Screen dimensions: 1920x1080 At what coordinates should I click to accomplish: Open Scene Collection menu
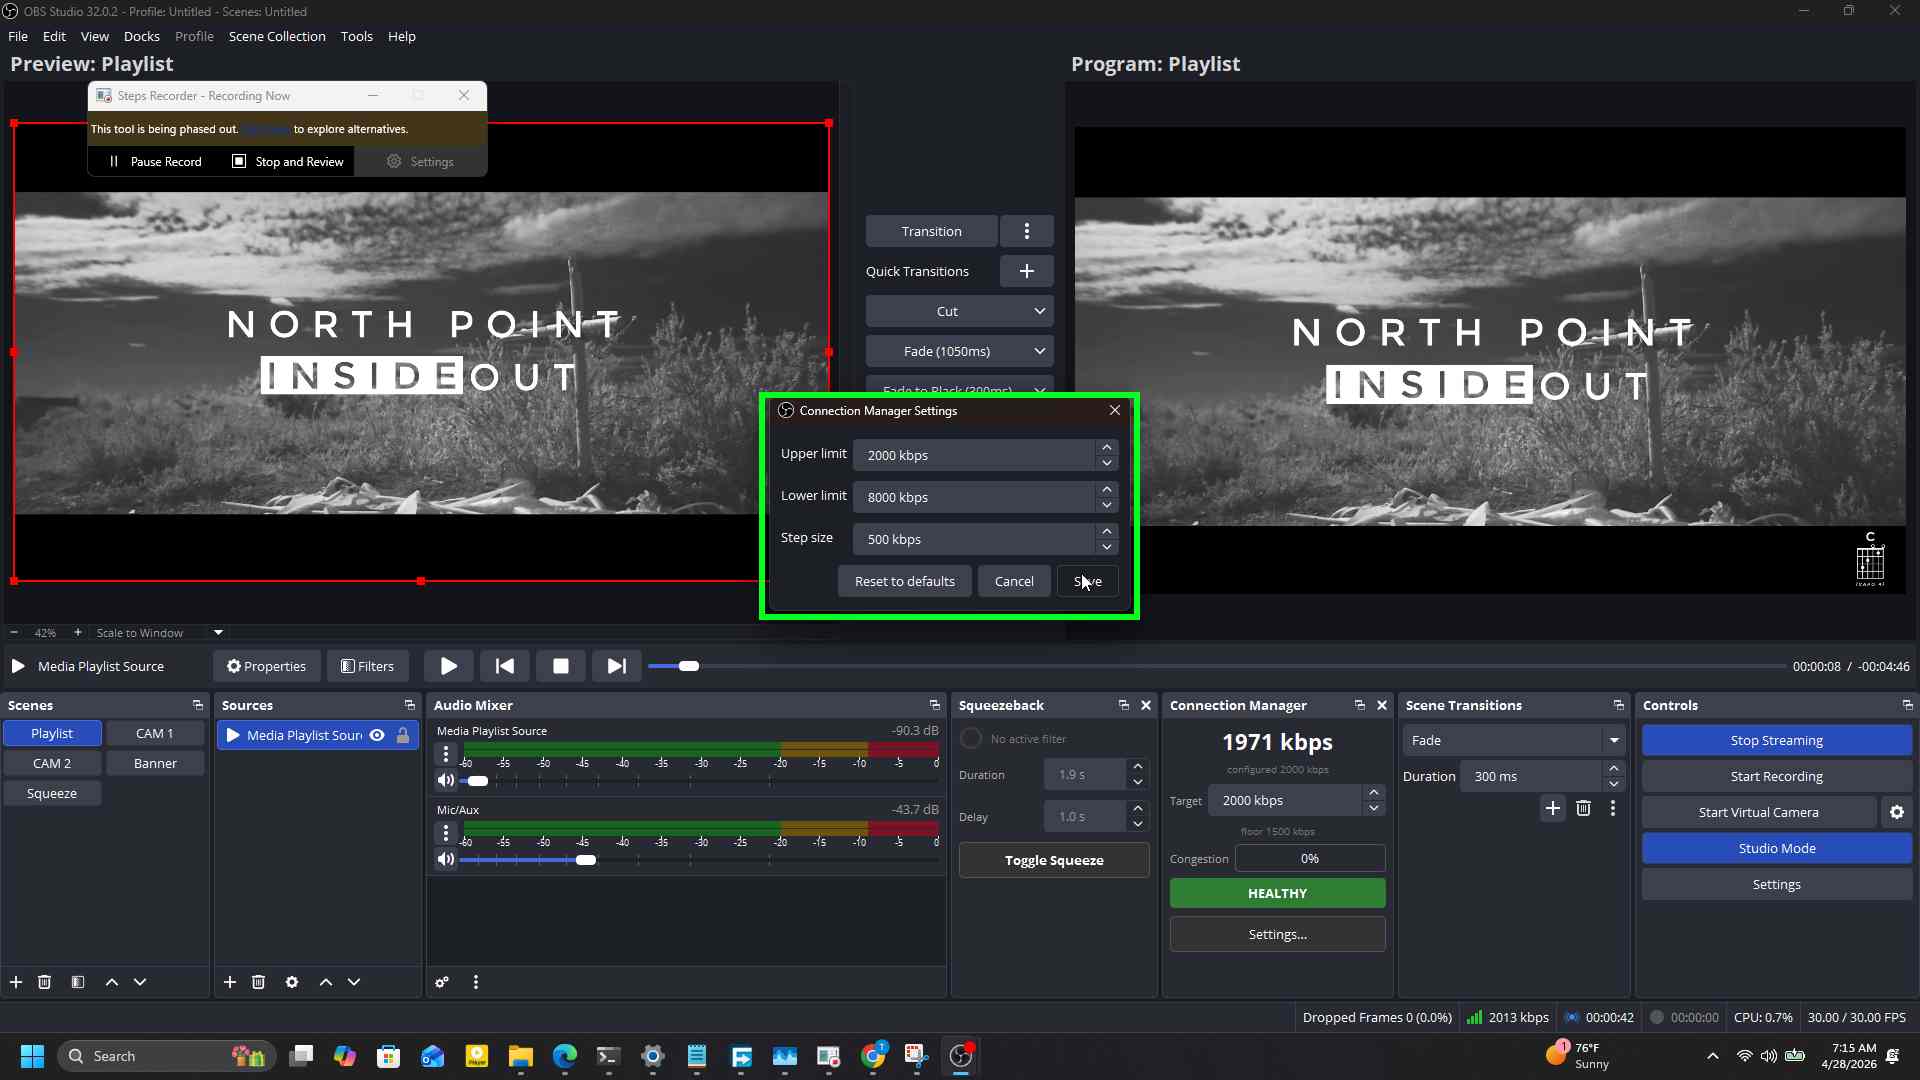pyautogui.click(x=277, y=36)
